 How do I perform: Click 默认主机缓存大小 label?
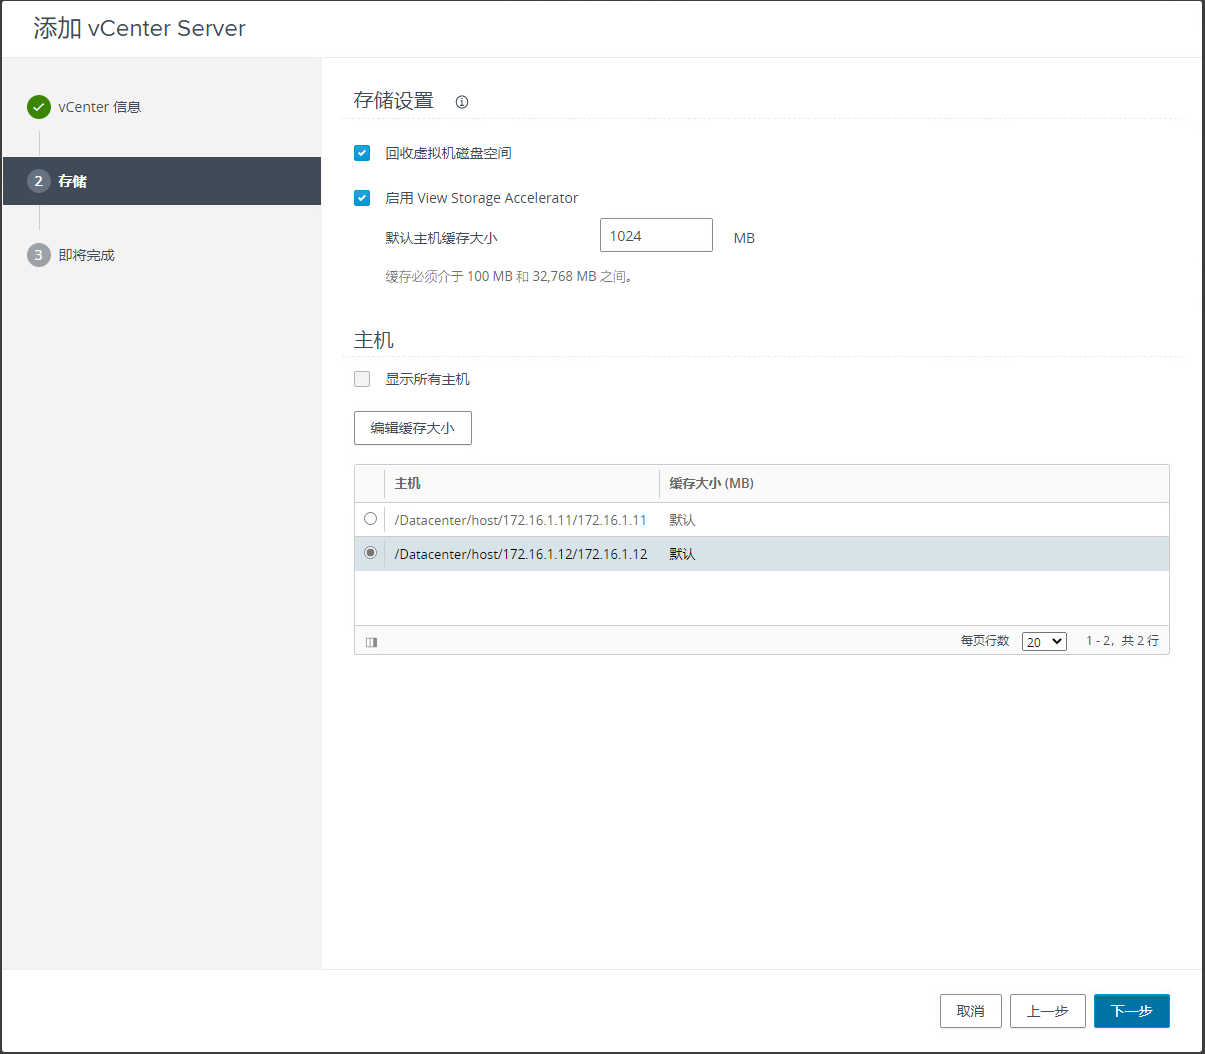441,238
